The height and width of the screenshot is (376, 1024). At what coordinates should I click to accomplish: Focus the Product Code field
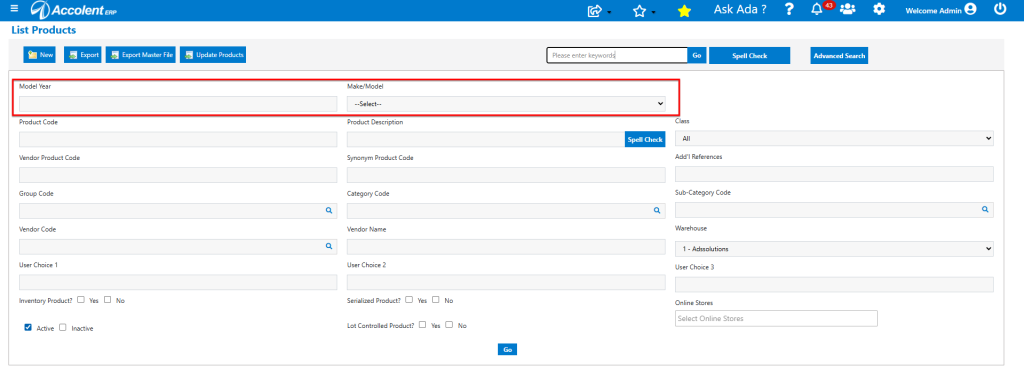(178, 139)
